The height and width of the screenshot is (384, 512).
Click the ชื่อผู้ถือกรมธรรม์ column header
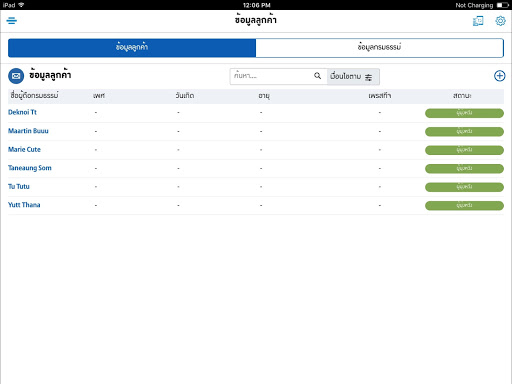point(34,96)
